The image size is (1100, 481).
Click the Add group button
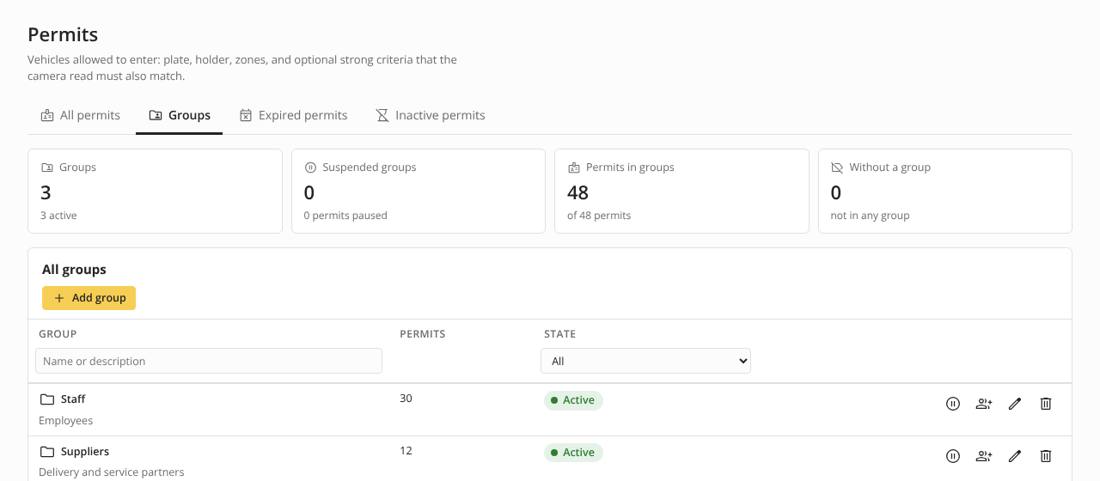tap(89, 298)
